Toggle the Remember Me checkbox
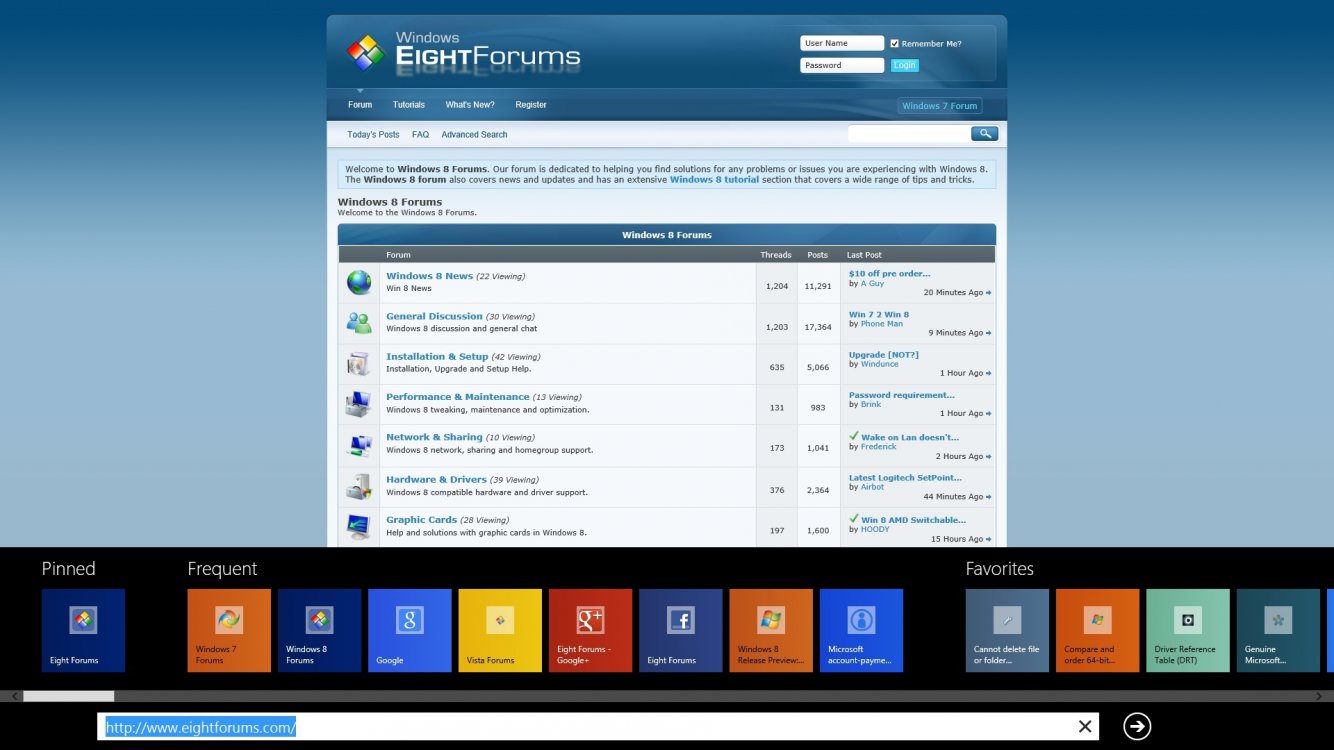 point(895,43)
